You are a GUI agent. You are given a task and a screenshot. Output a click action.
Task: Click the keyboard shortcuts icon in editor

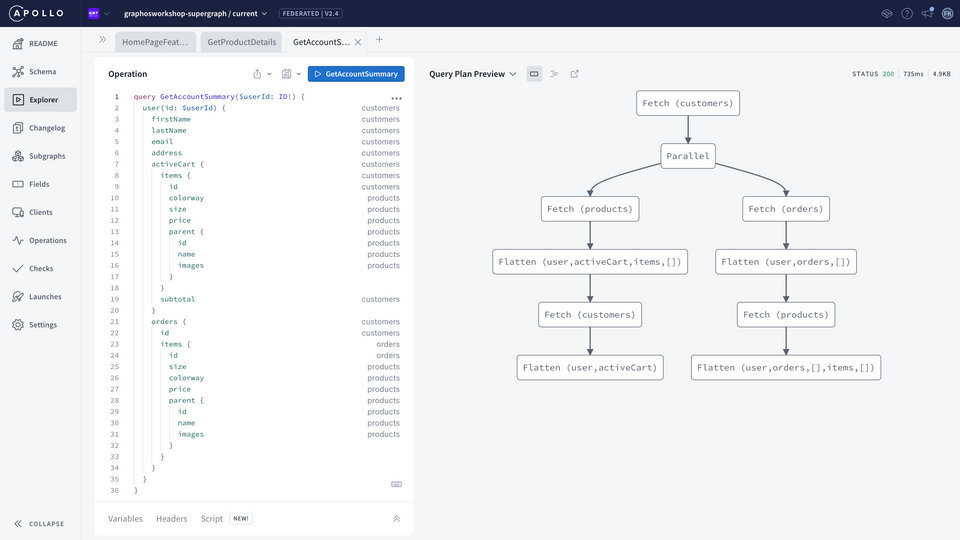(x=397, y=484)
